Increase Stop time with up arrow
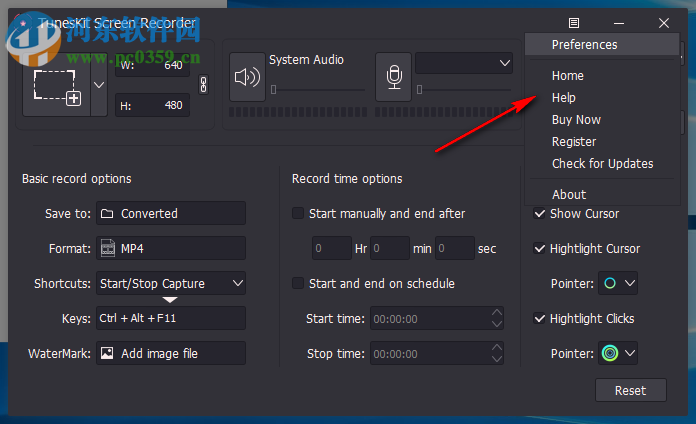 pyautogui.click(x=497, y=348)
